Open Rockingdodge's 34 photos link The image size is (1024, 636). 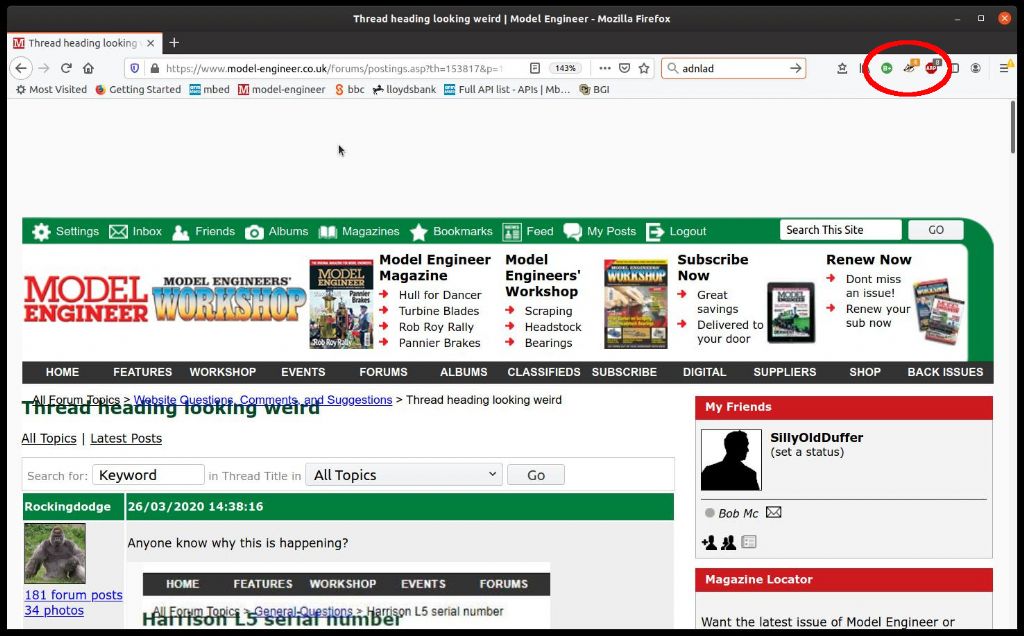click(54, 611)
